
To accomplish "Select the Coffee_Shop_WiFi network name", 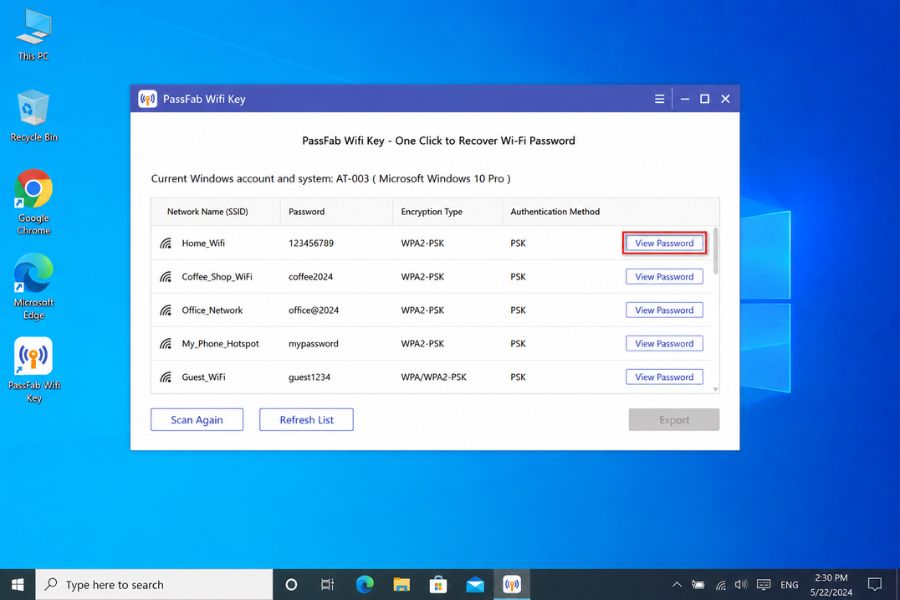I will (x=217, y=277).
